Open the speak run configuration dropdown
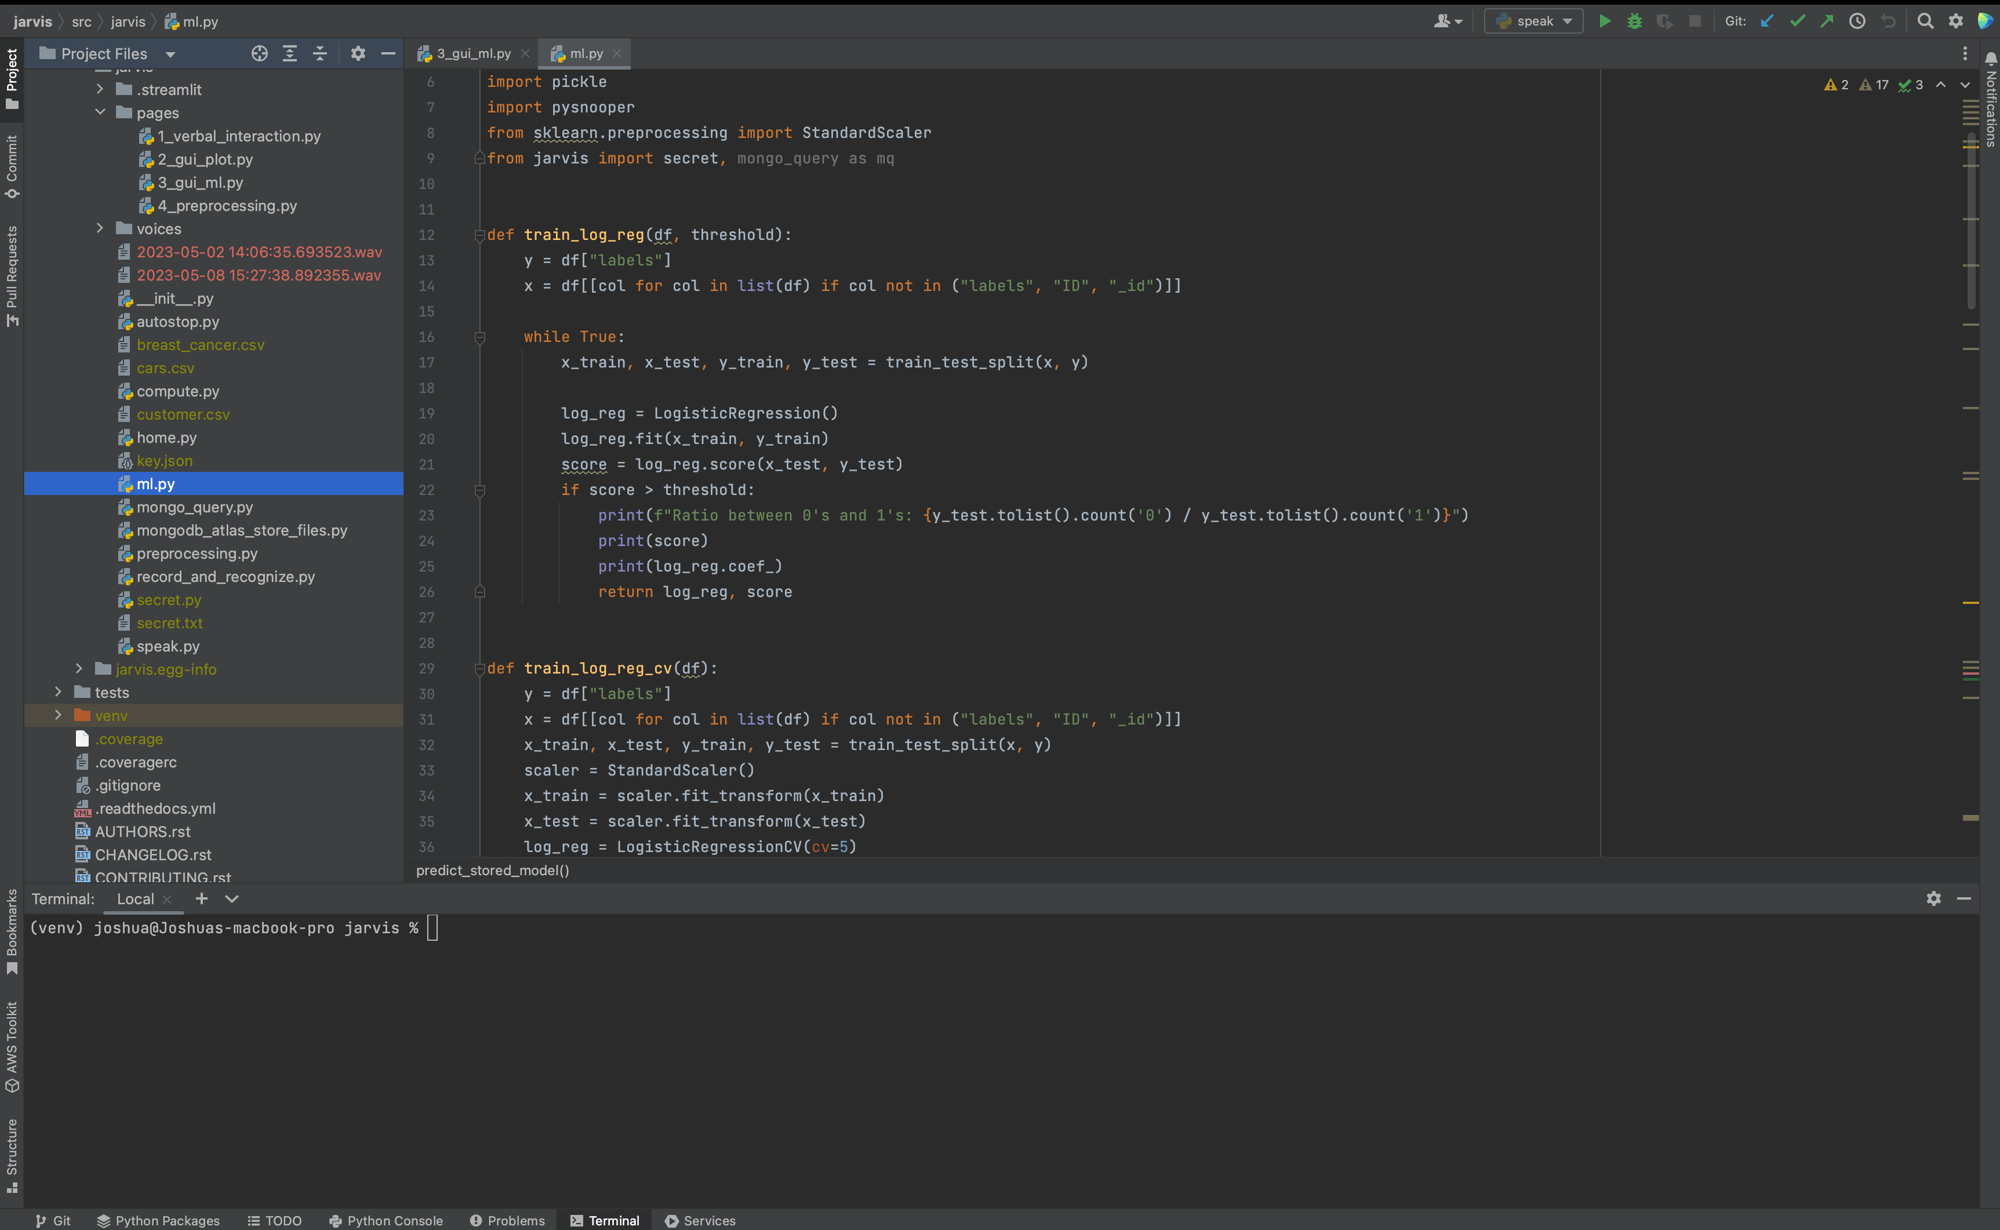Screen dimensions: 2000x1230 click(1533, 21)
